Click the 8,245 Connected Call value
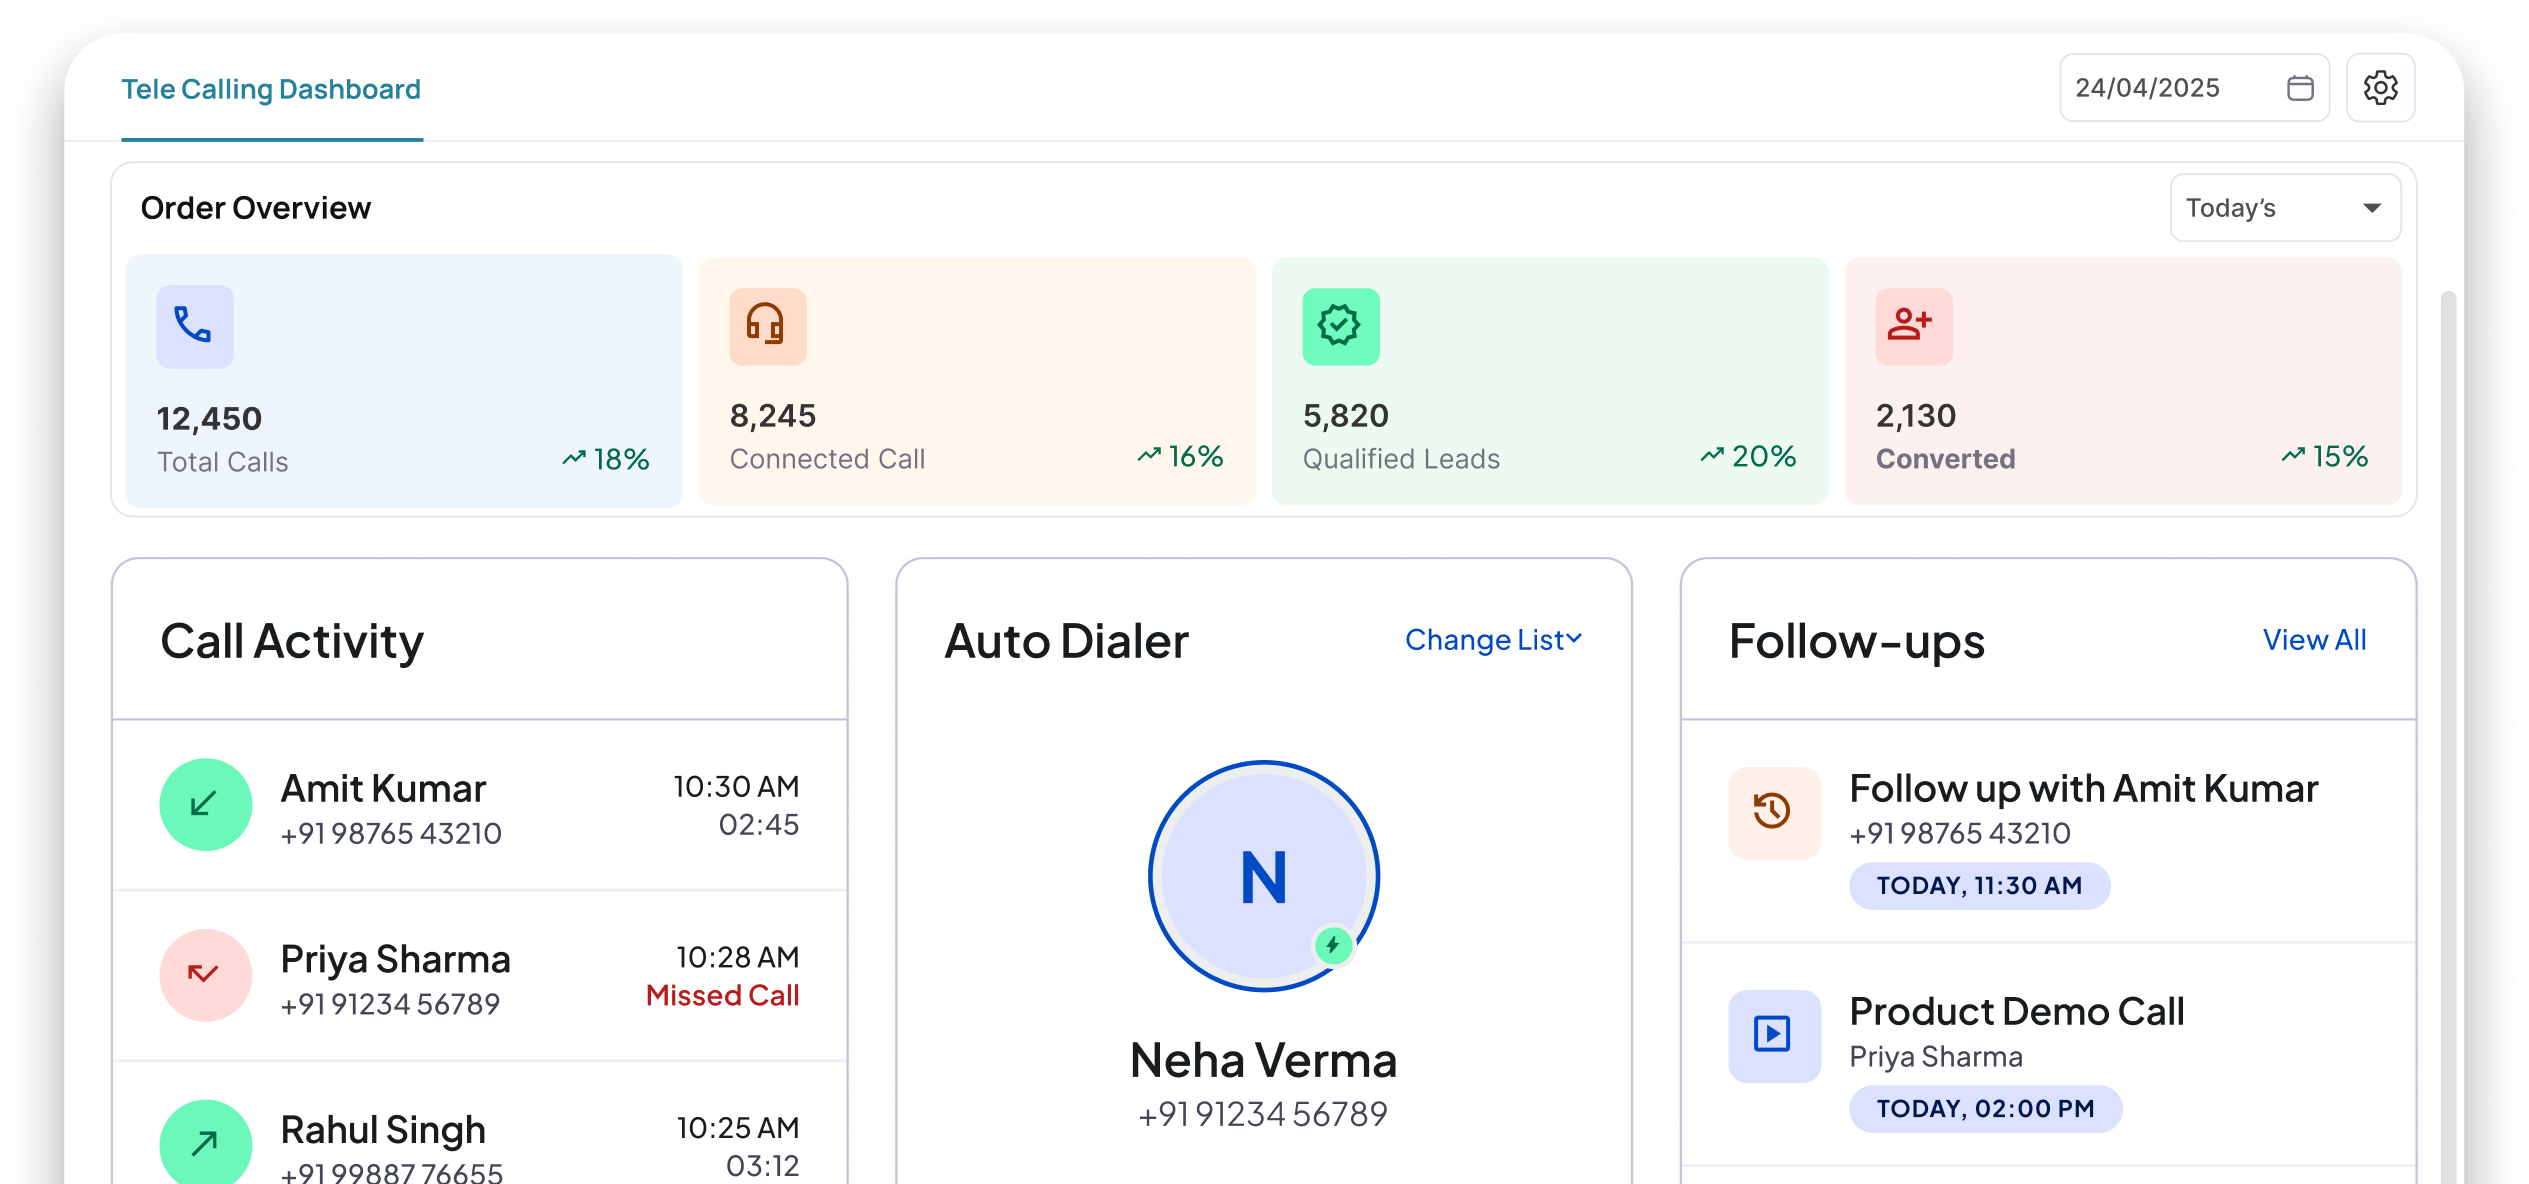 (773, 416)
